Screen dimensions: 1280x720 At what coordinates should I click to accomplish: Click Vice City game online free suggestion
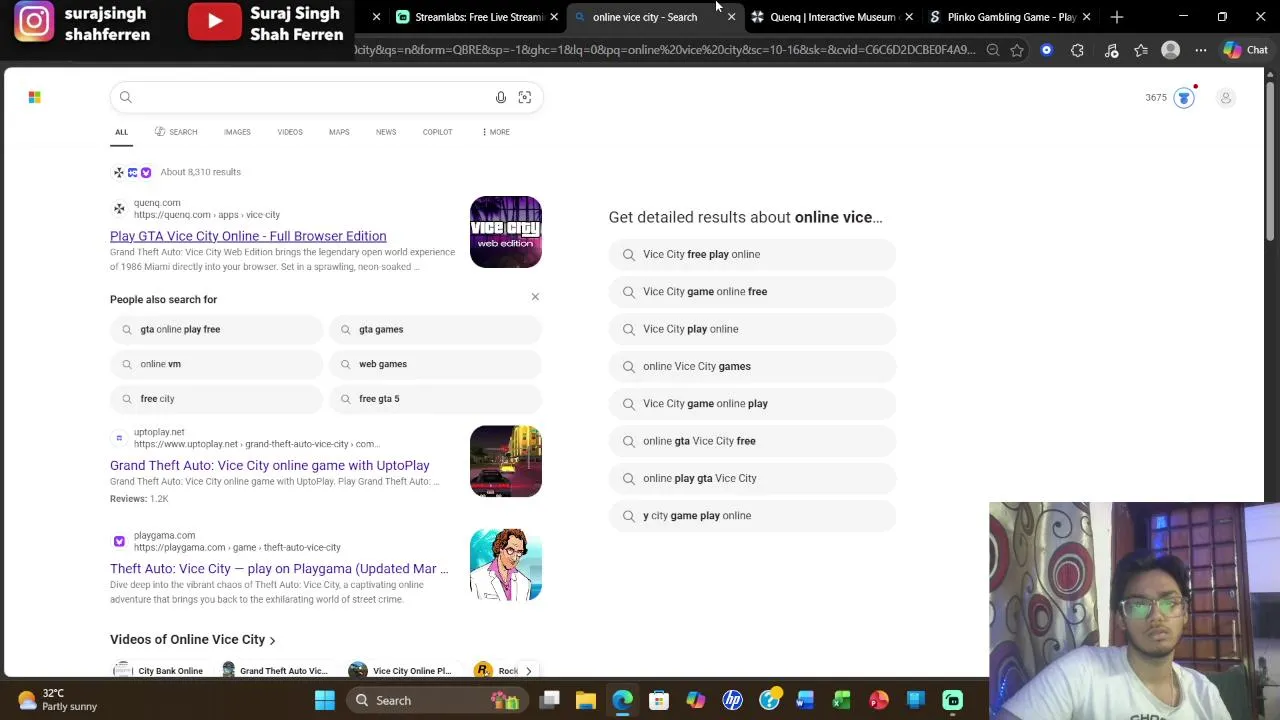coord(752,292)
